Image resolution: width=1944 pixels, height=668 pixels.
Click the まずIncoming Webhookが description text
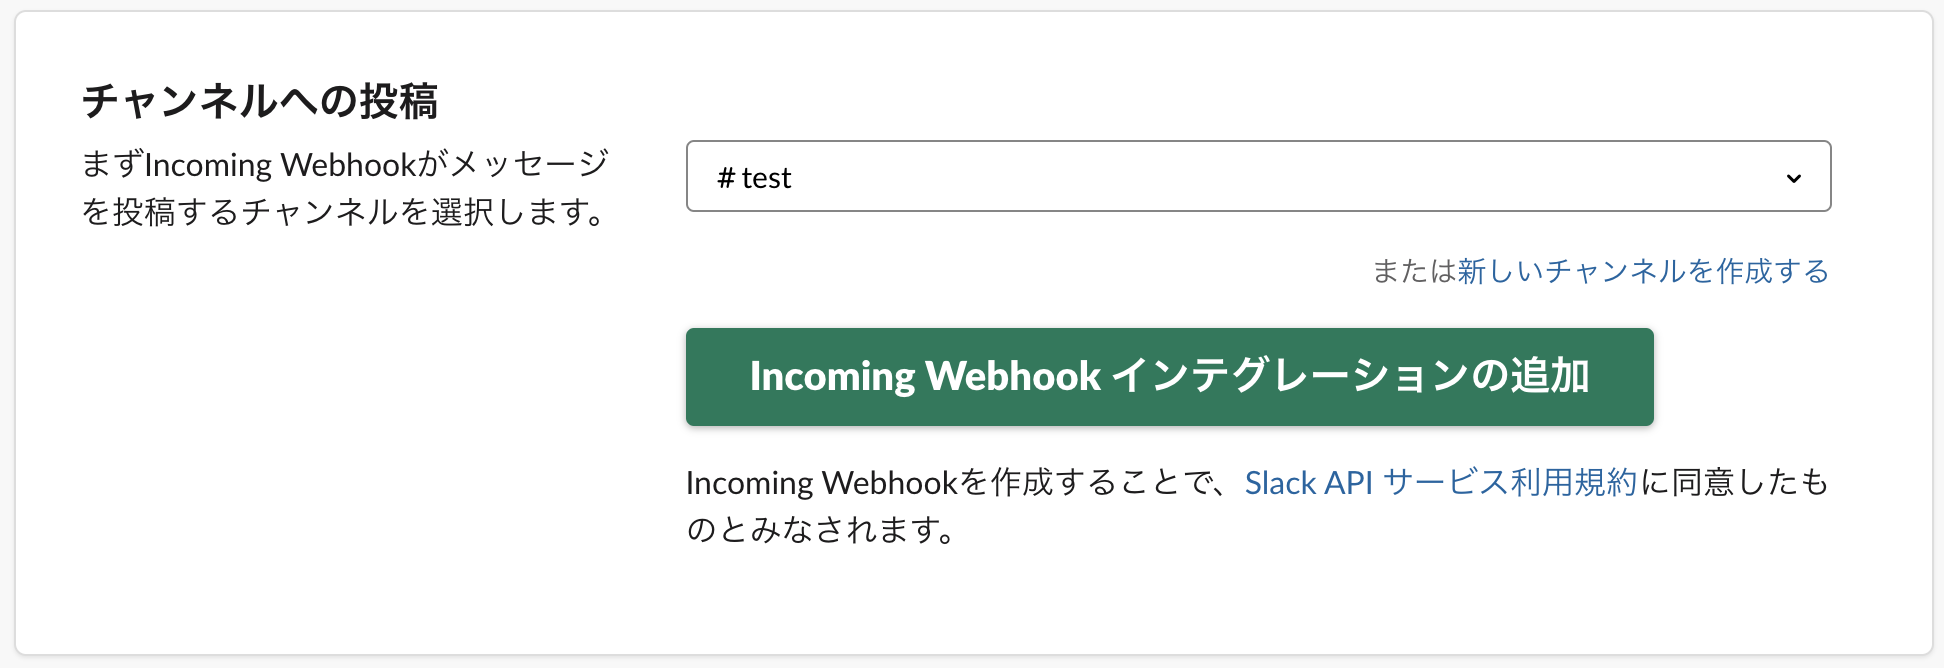point(345,164)
